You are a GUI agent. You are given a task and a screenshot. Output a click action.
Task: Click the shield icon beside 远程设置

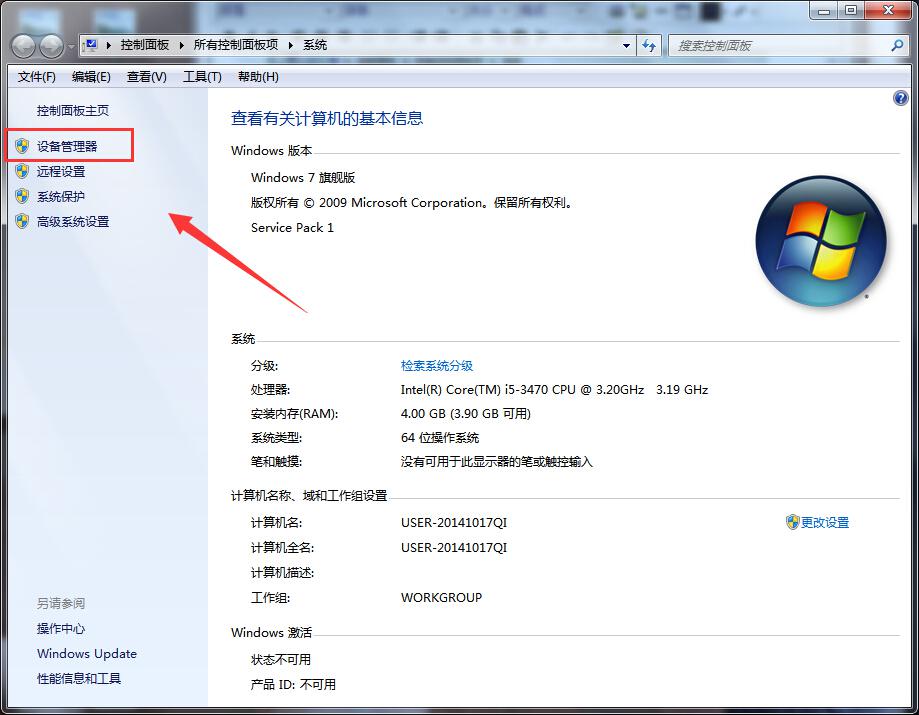point(22,171)
